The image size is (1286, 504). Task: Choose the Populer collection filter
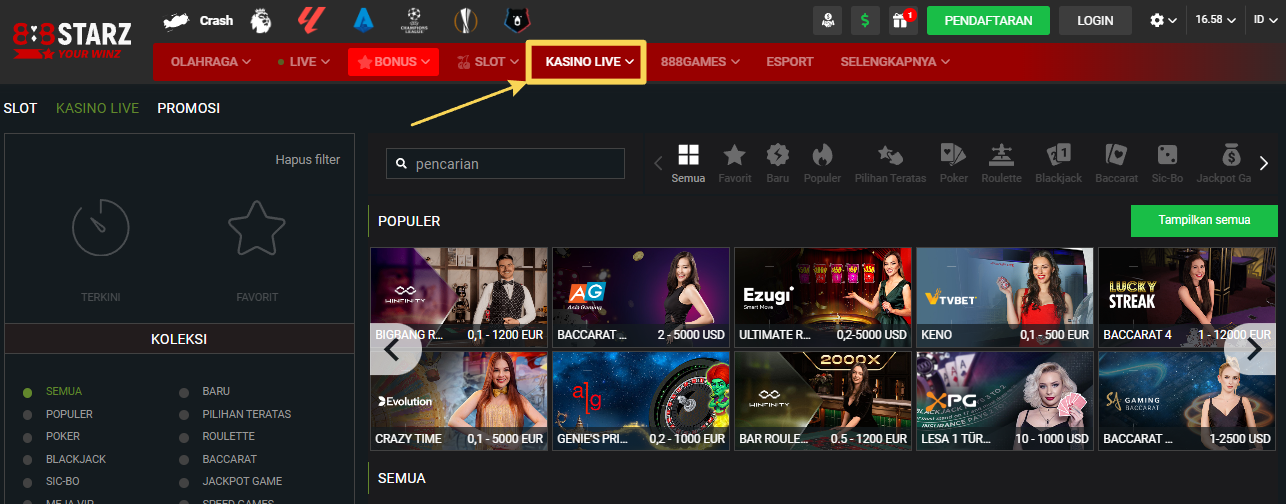point(69,414)
